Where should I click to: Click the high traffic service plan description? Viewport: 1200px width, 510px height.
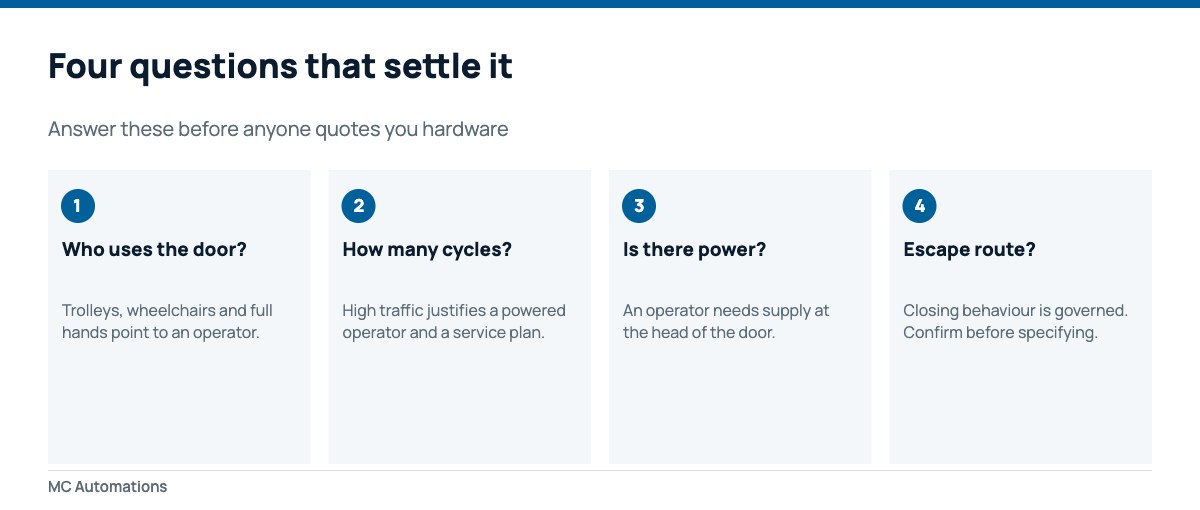(454, 321)
